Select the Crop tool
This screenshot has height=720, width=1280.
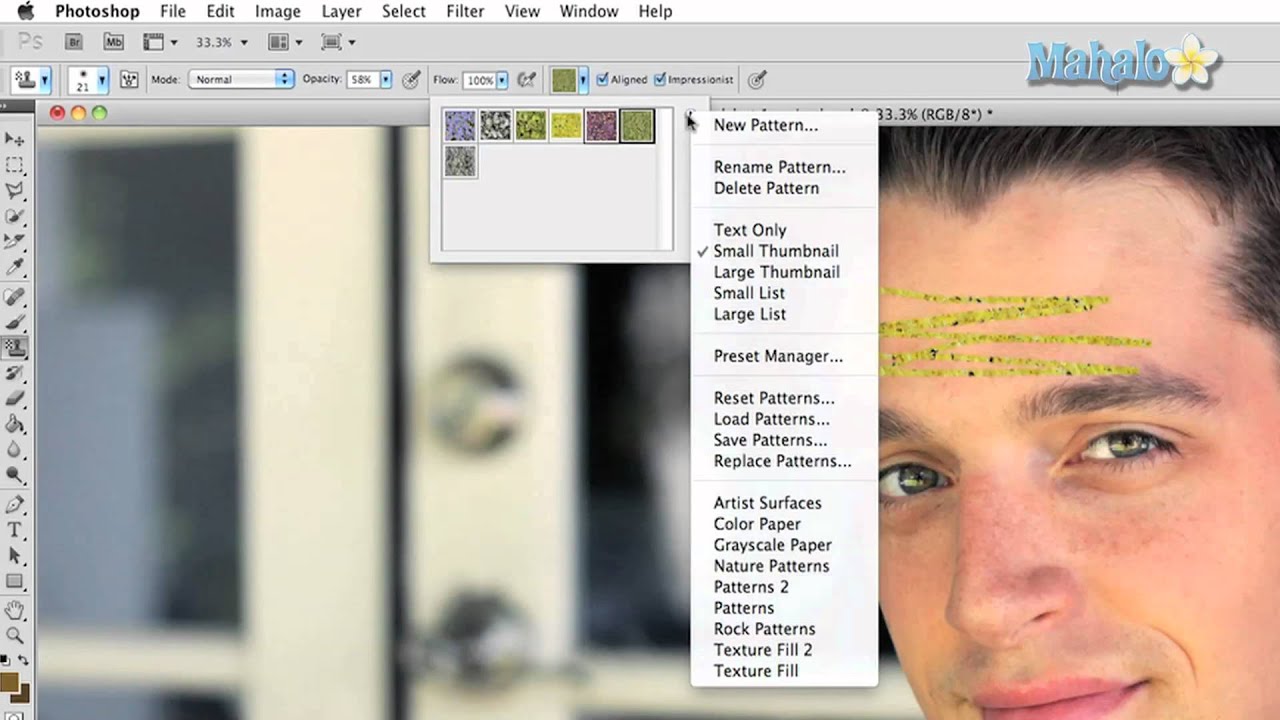pos(15,241)
